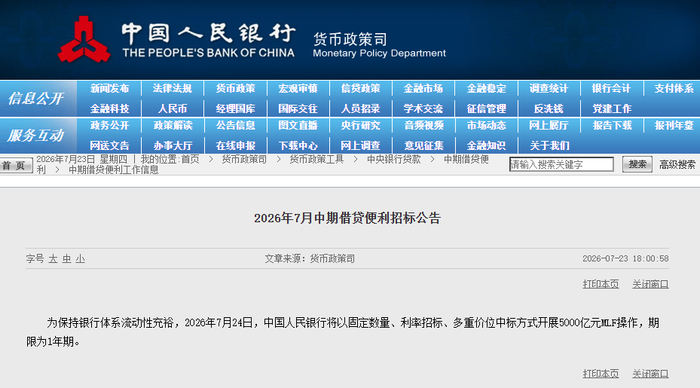Go to 党建工作

[x=612, y=108]
